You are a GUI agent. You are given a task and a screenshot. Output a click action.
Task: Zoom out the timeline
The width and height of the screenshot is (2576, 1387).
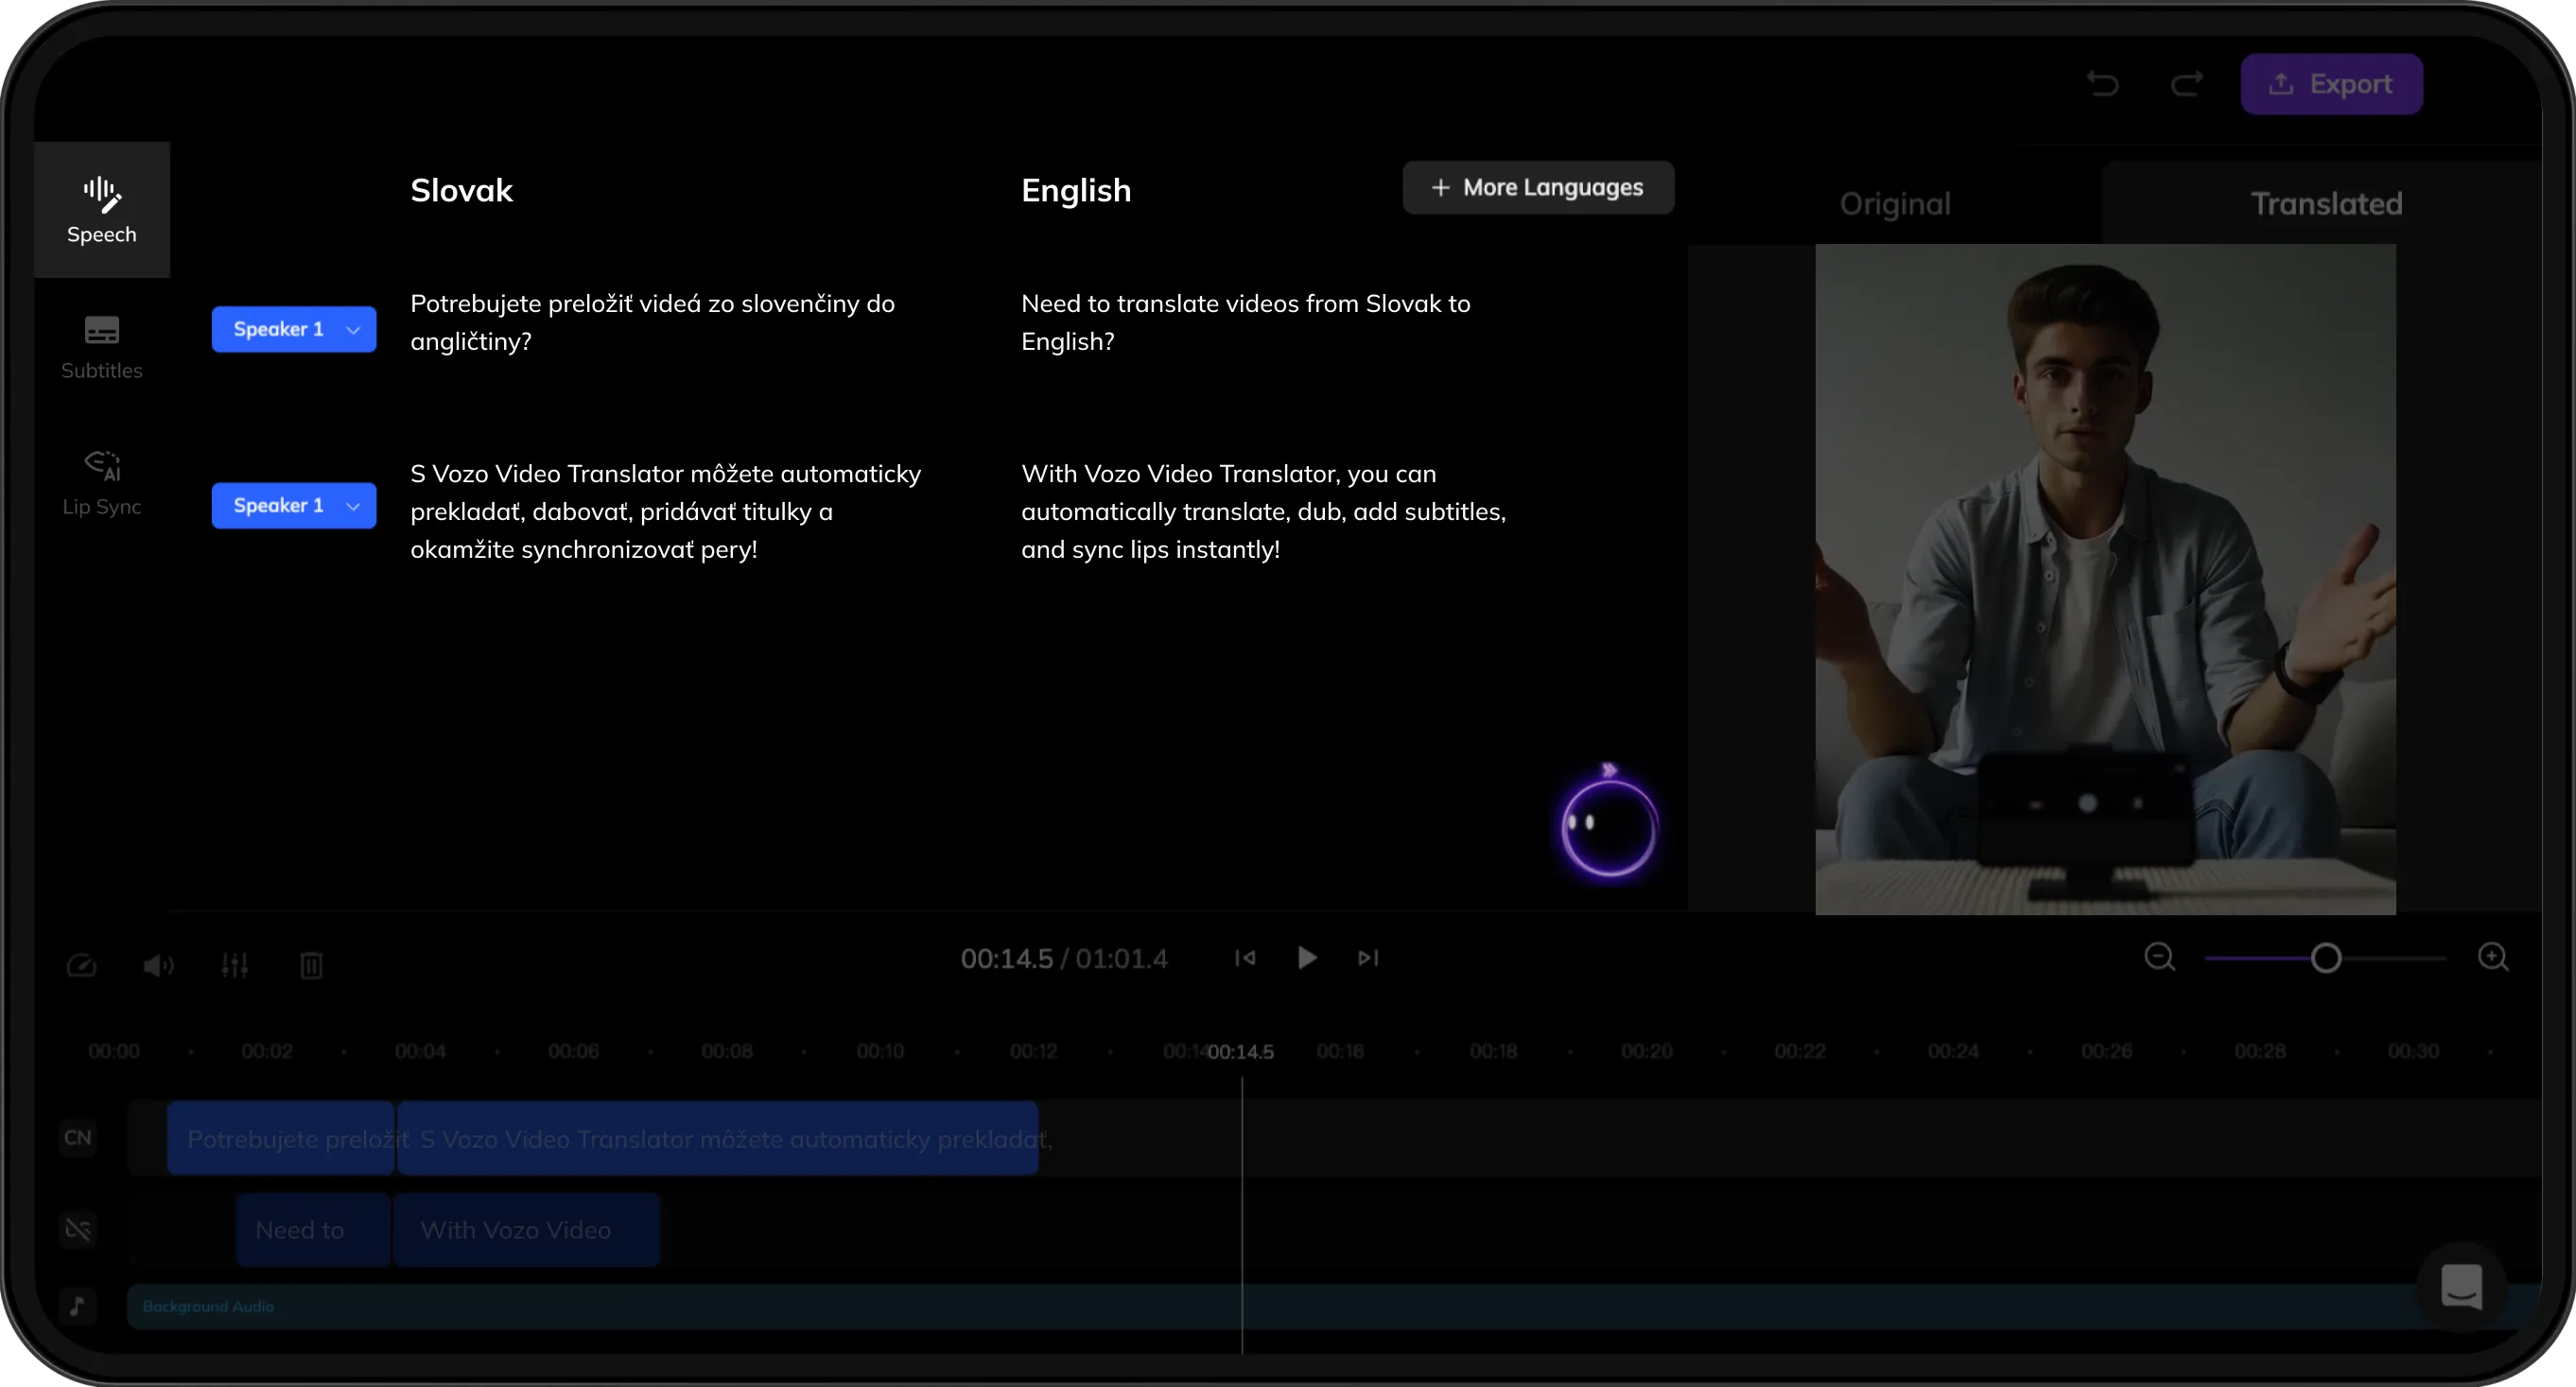pyautogui.click(x=2159, y=958)
